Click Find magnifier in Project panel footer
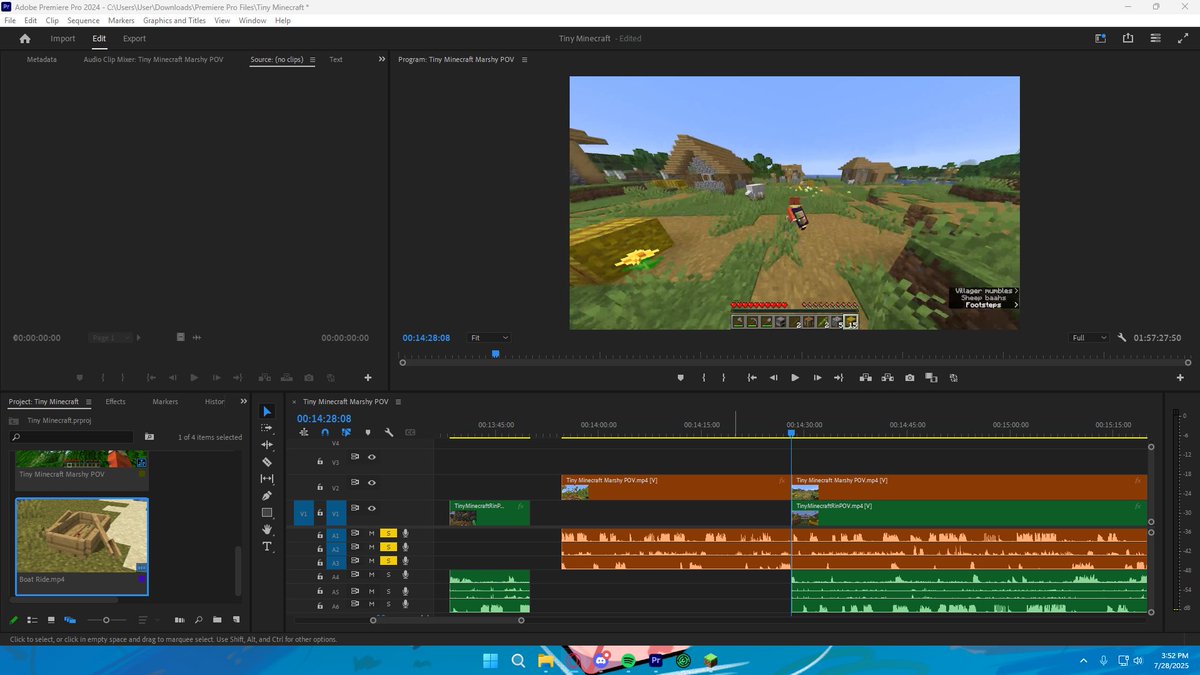 (x=198, y=620)
